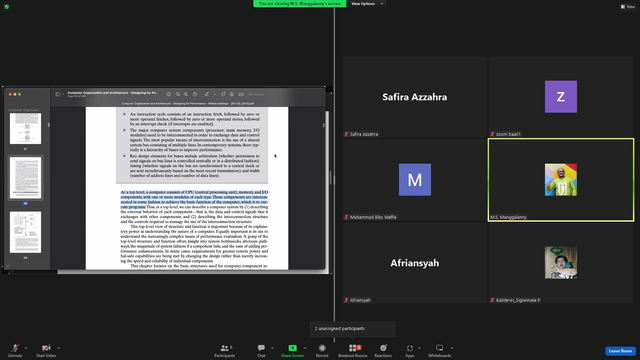Expand share options arrow beside Share Screen
This screenshot has height=360, width=640.
(305, 348)
